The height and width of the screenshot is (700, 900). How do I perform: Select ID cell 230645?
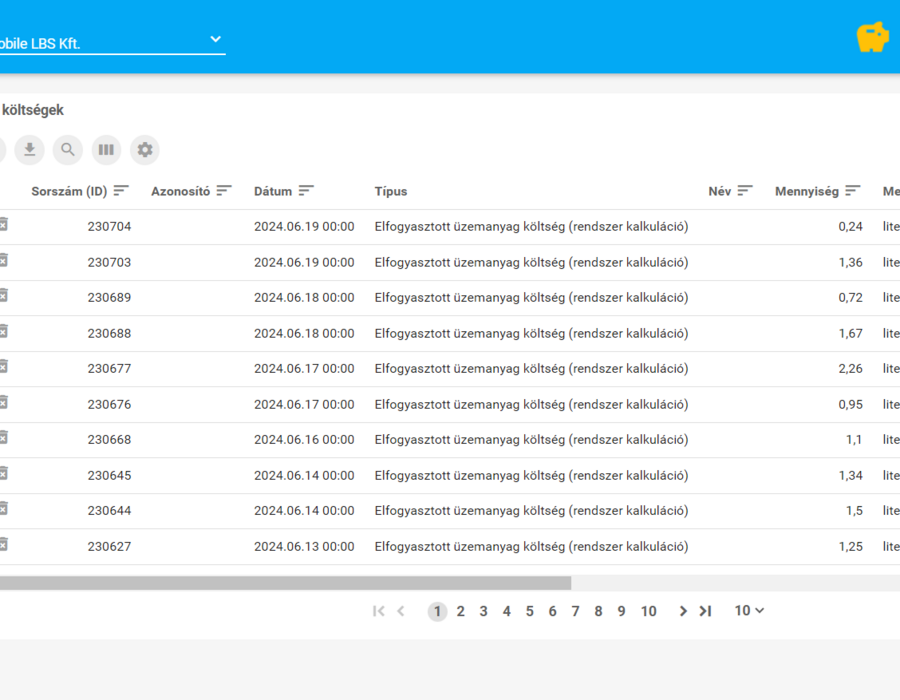[109, 475]
